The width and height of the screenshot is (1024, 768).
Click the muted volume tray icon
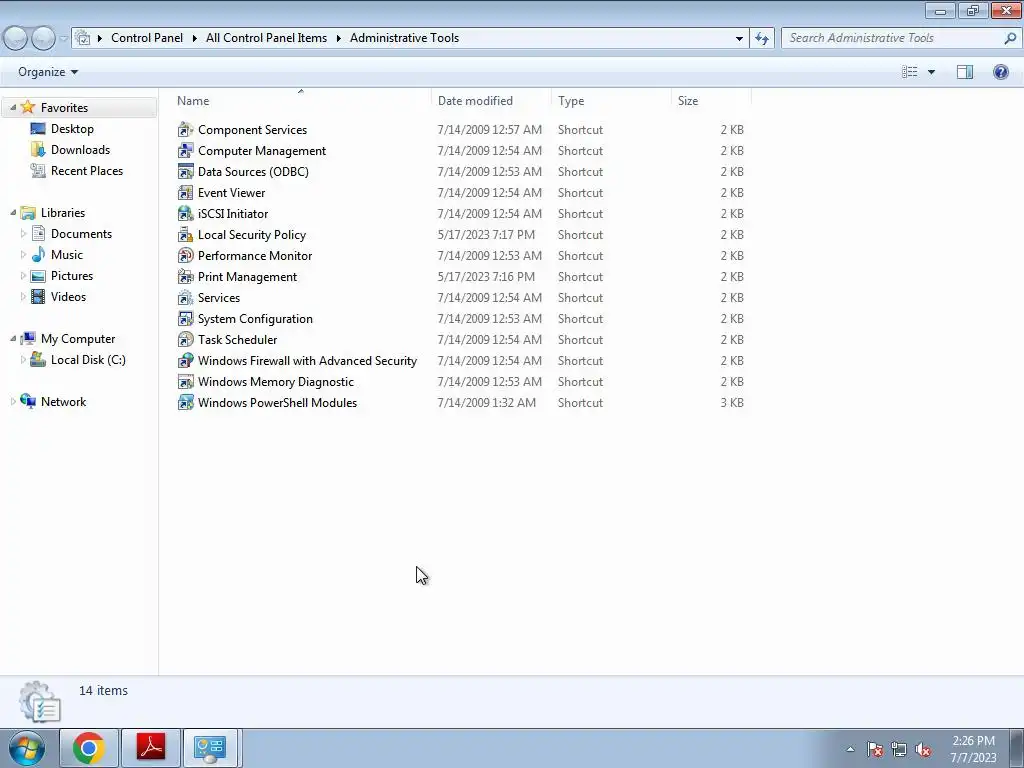click(x=923, y=750)
